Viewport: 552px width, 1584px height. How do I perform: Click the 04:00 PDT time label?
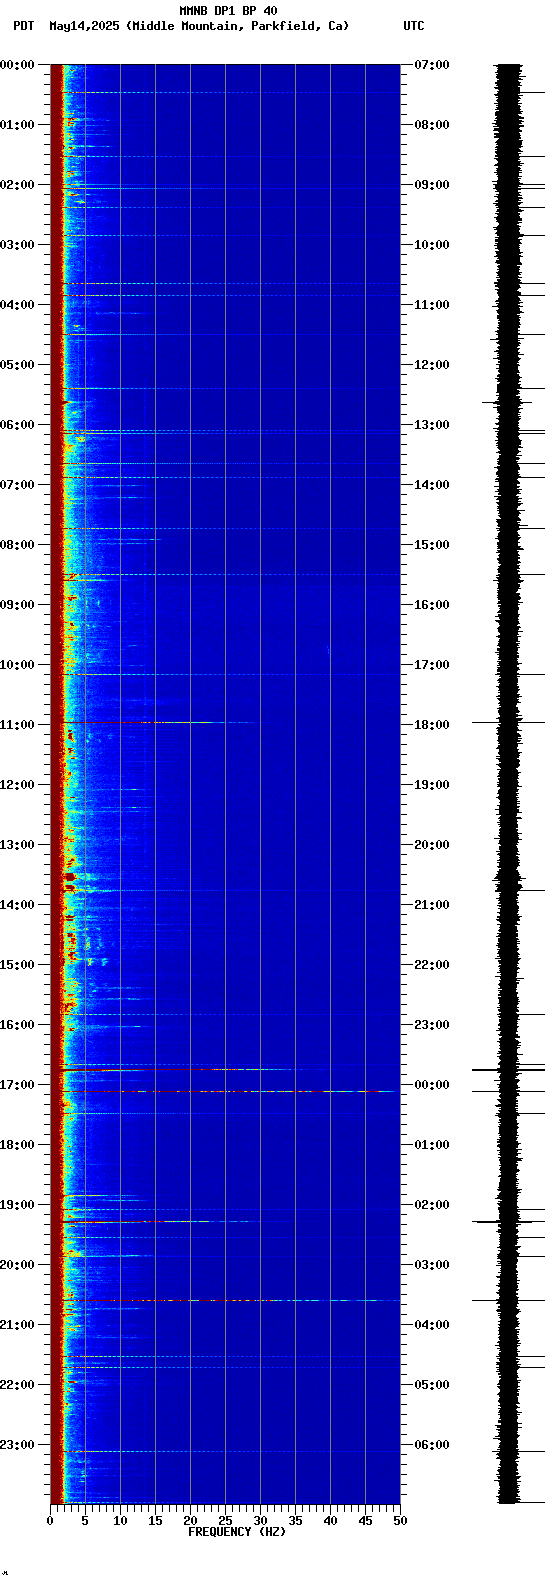[17, 305]
